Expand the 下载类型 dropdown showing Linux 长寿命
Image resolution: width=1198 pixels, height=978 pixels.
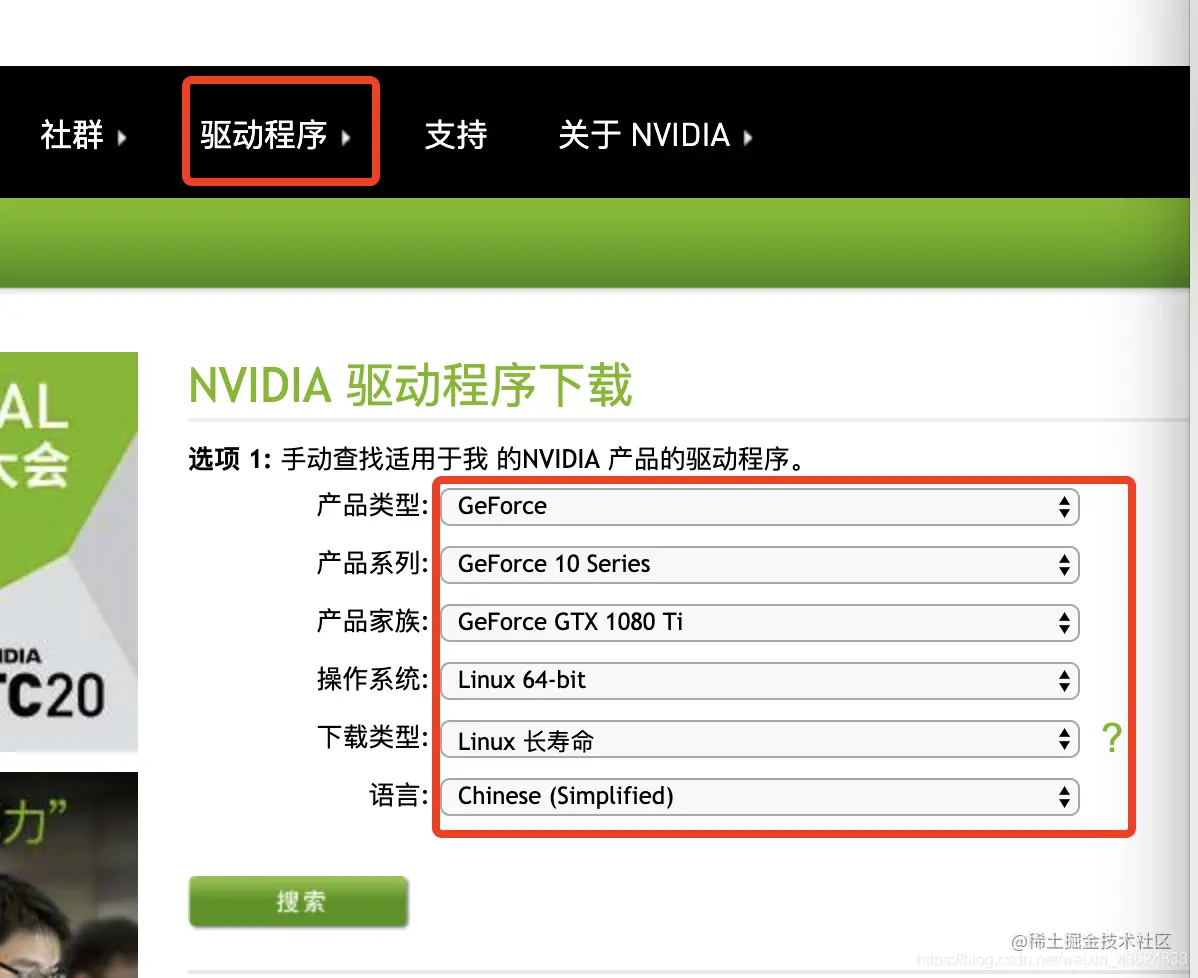pos(760,739)
